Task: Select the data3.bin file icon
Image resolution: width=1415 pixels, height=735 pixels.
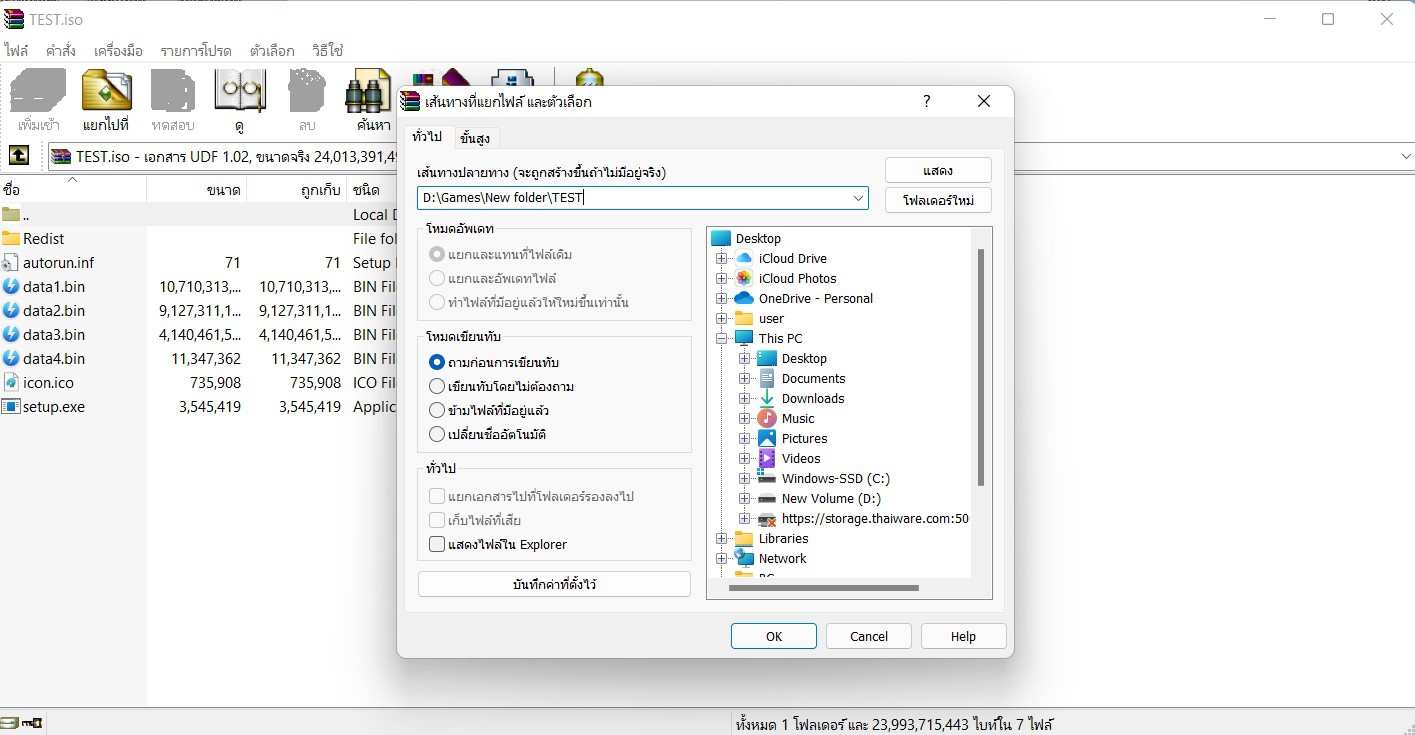Action: [11, 334]
